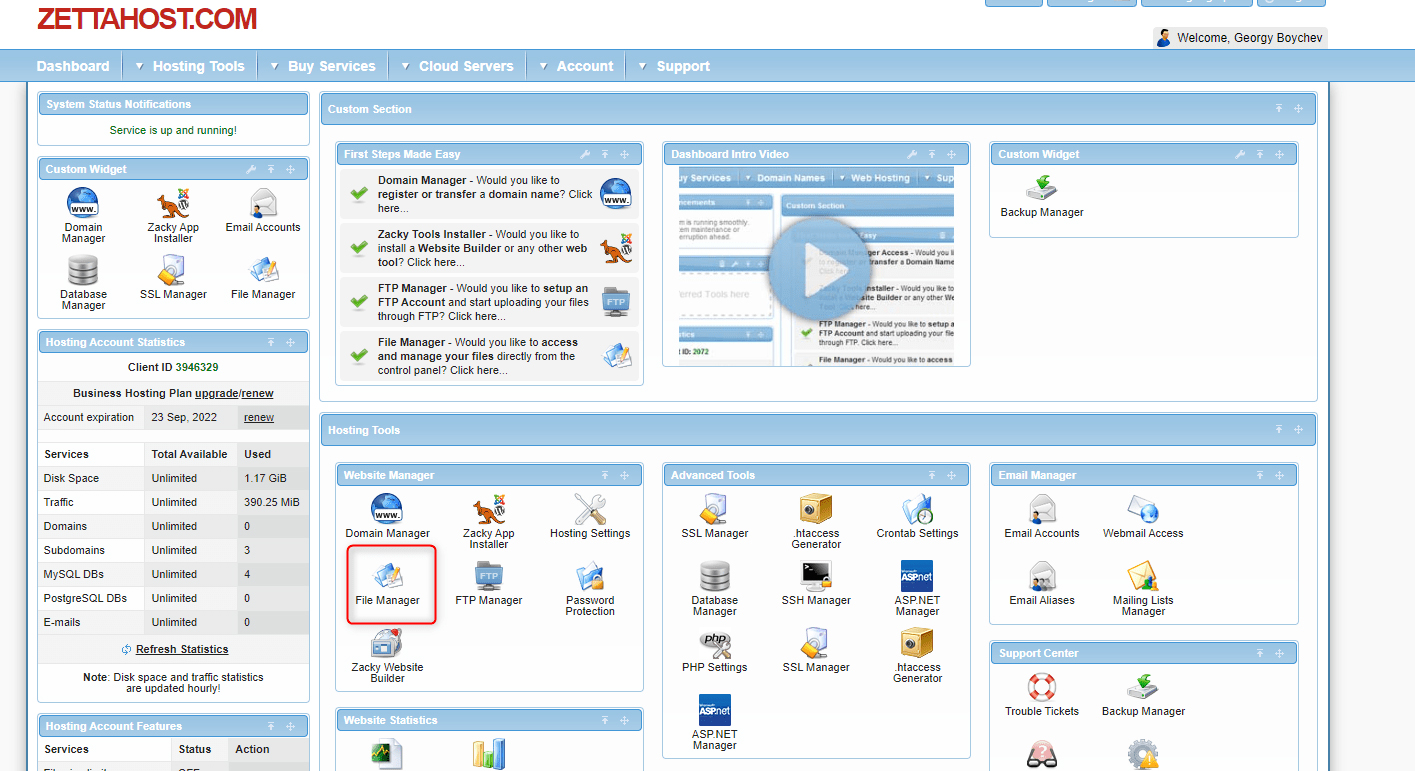Open Database Manager in the sidebar Custom Widget
Image resolution: width=1415 pixels, height=771 pixels.
(x=83, y=282)
